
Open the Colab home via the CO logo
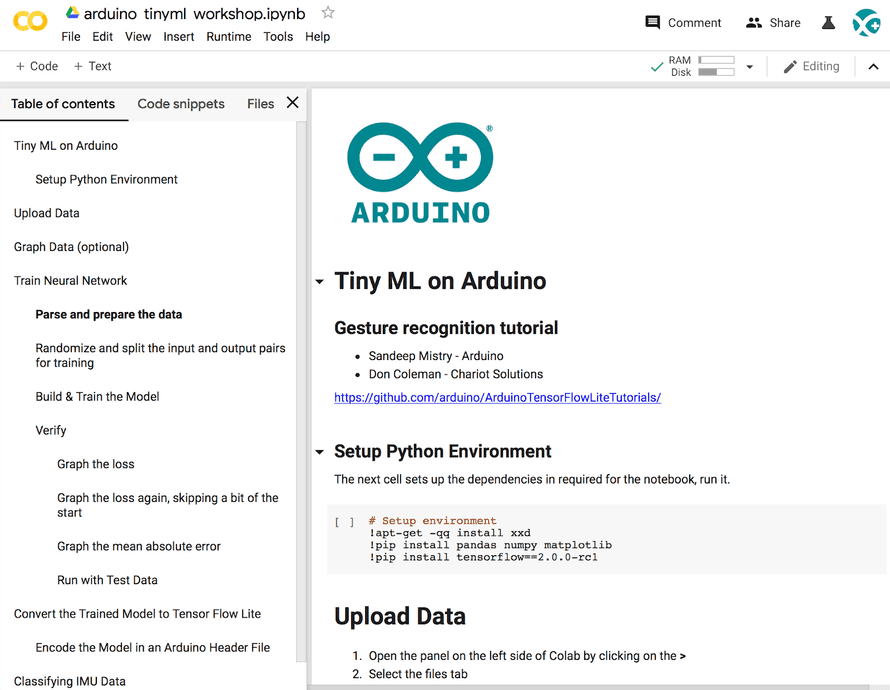(x=29, y=22)
